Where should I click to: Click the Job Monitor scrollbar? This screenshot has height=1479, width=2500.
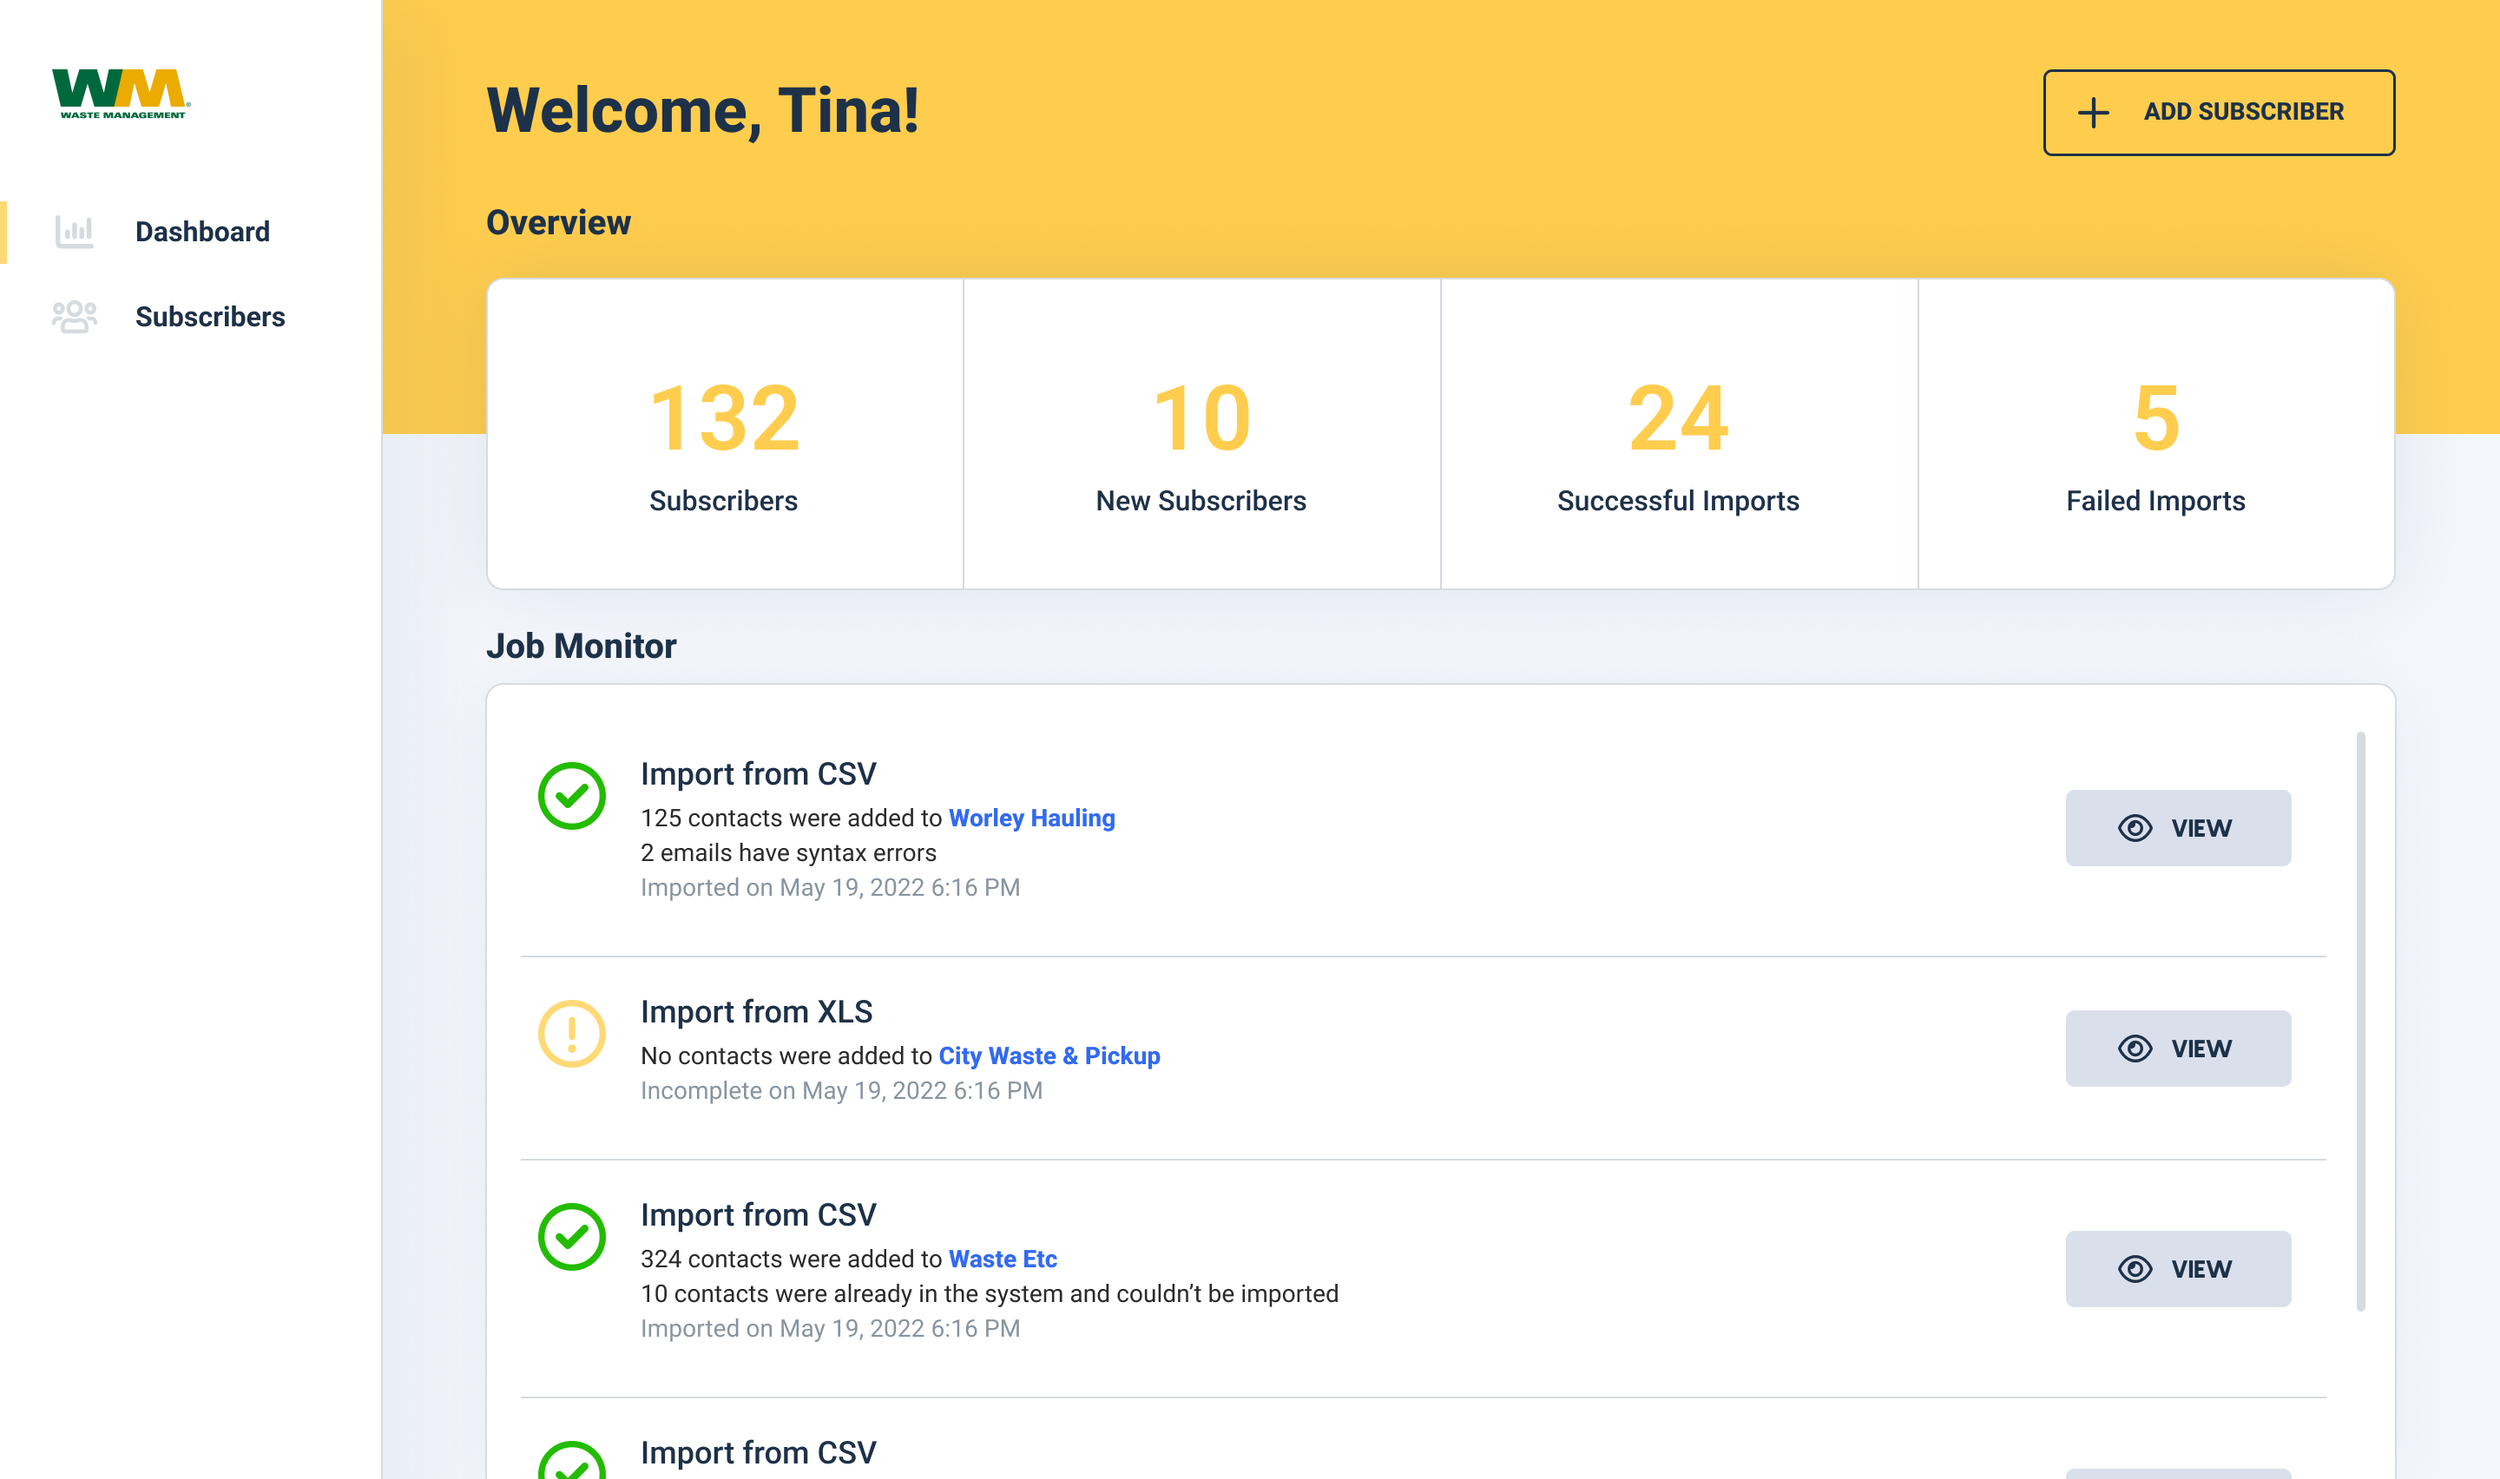pos(2360,1020)
